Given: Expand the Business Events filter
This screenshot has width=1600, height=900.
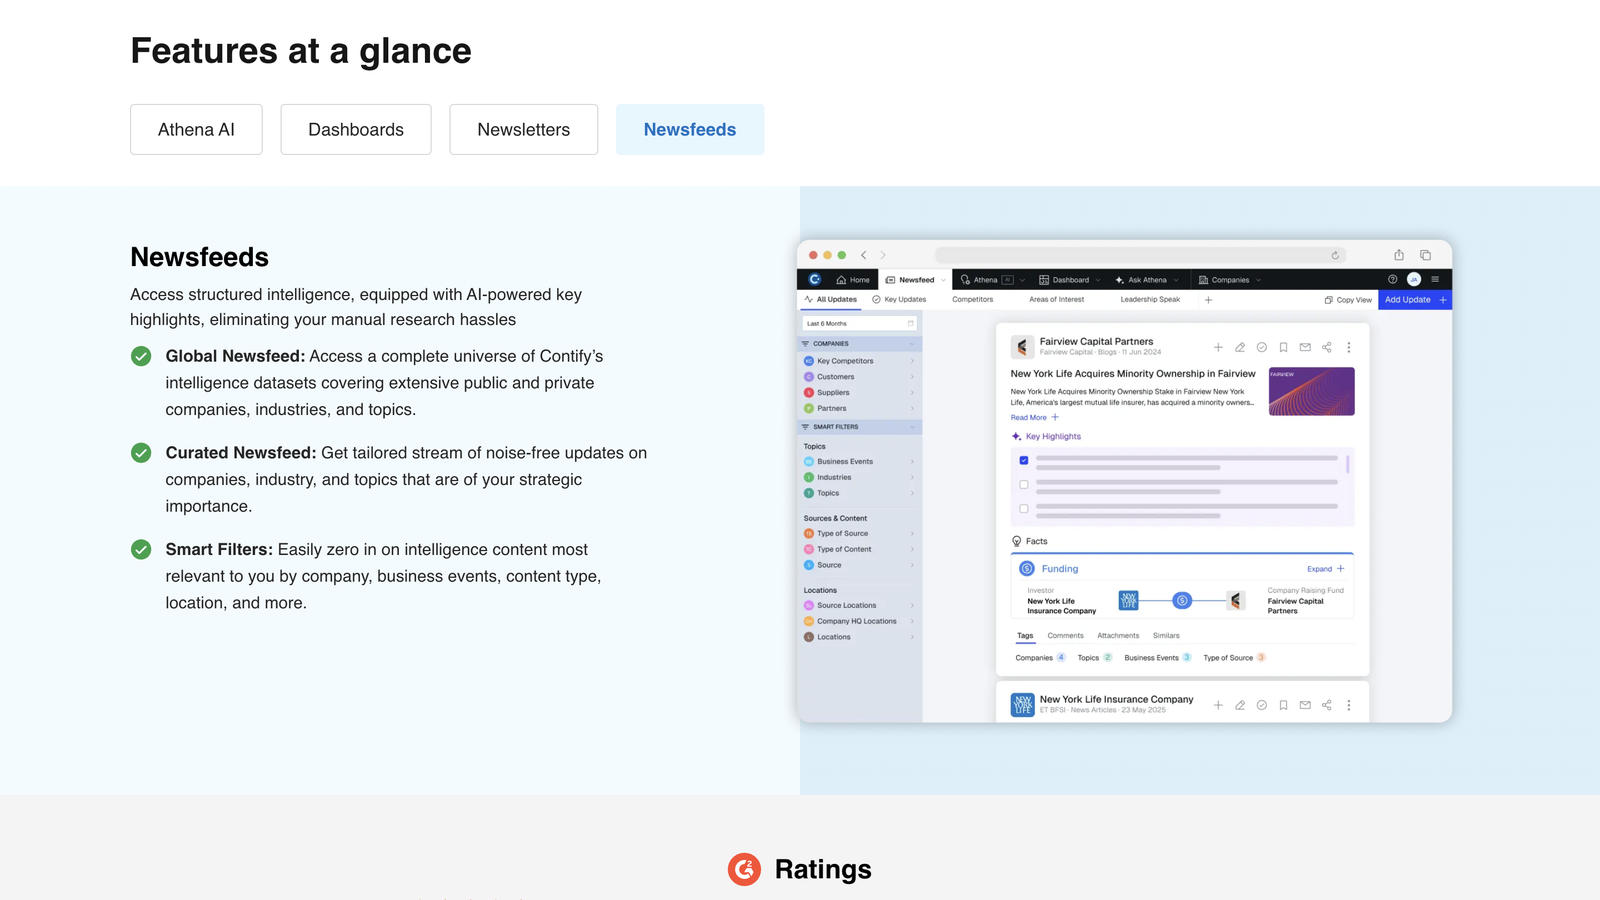Looking at the screenshot, I should (859, 461).
